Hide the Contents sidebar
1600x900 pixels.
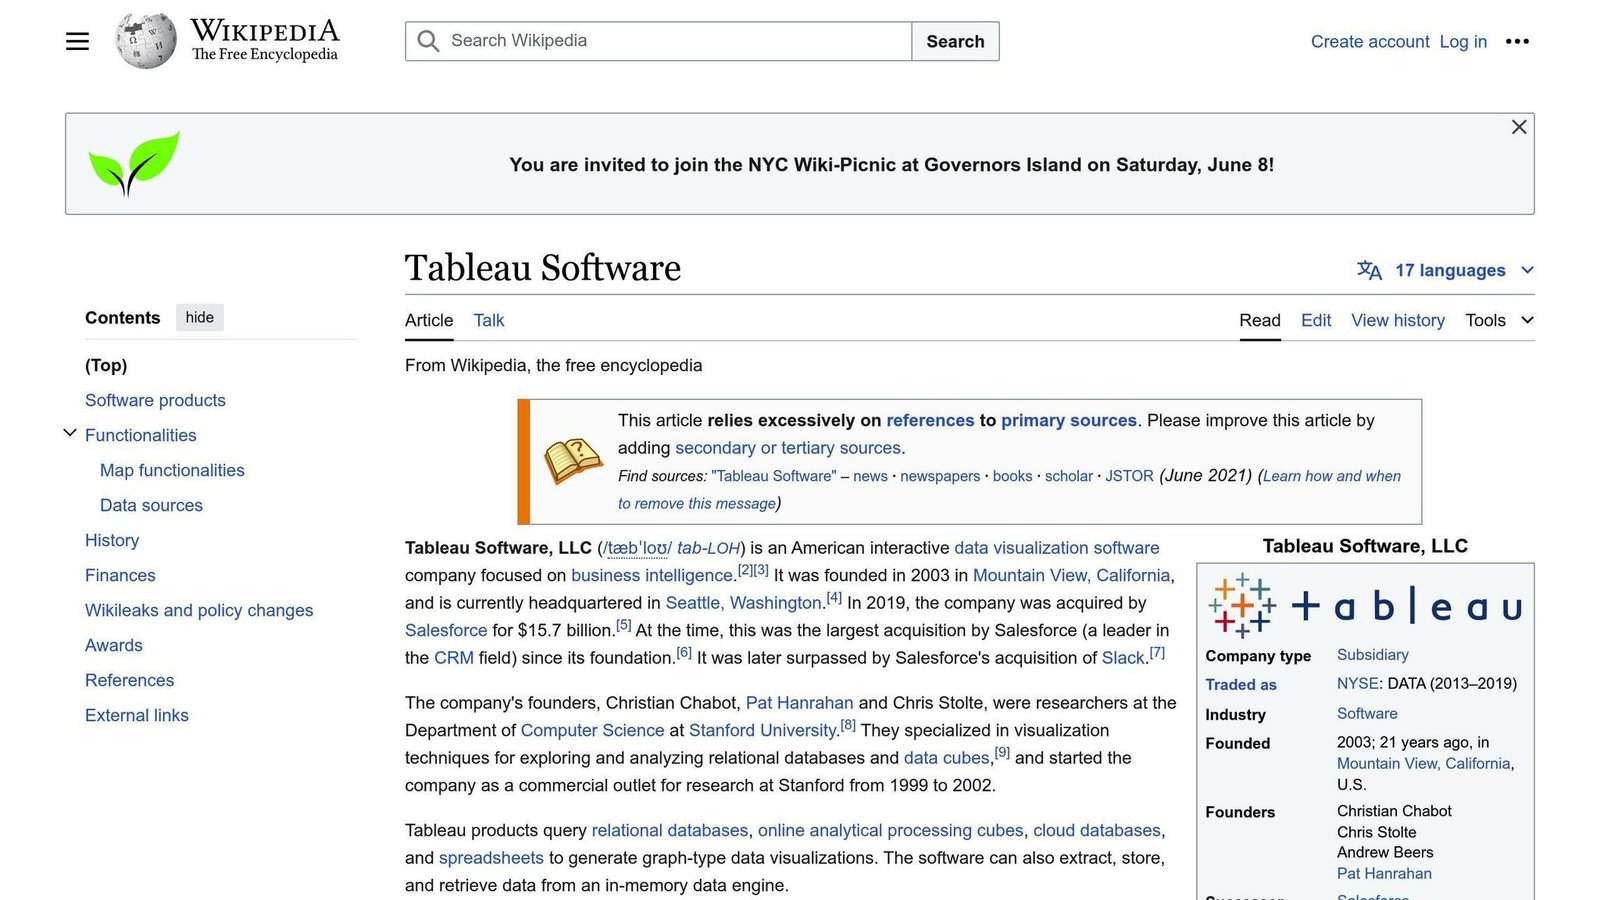[200, 317]
